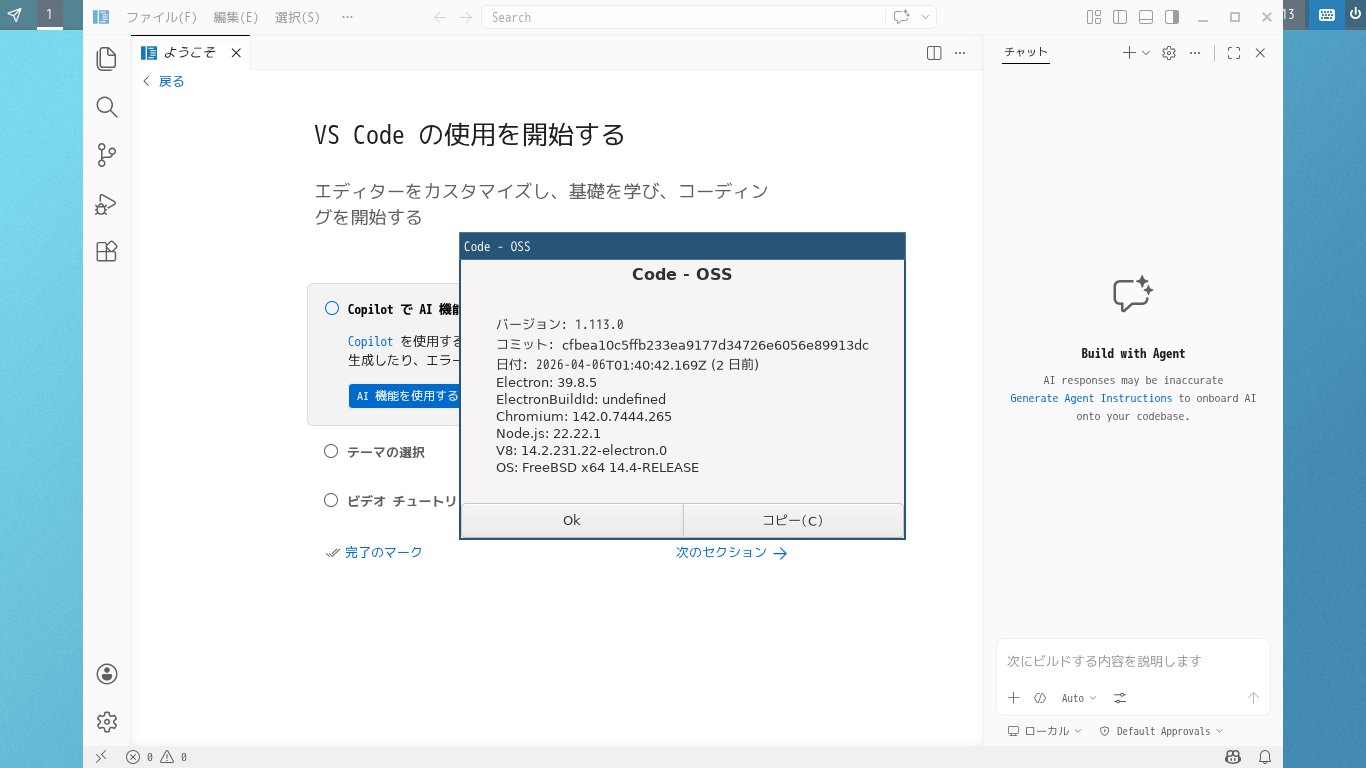Screen dimensions: 1366x768
Task: Click the agent mode icon in chat input
Action: (x=1040, y=698)
